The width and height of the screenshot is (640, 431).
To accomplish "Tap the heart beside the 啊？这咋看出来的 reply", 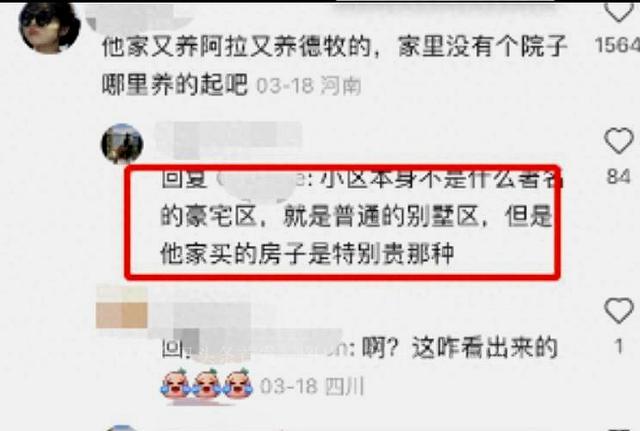I will tap(619, 311).
